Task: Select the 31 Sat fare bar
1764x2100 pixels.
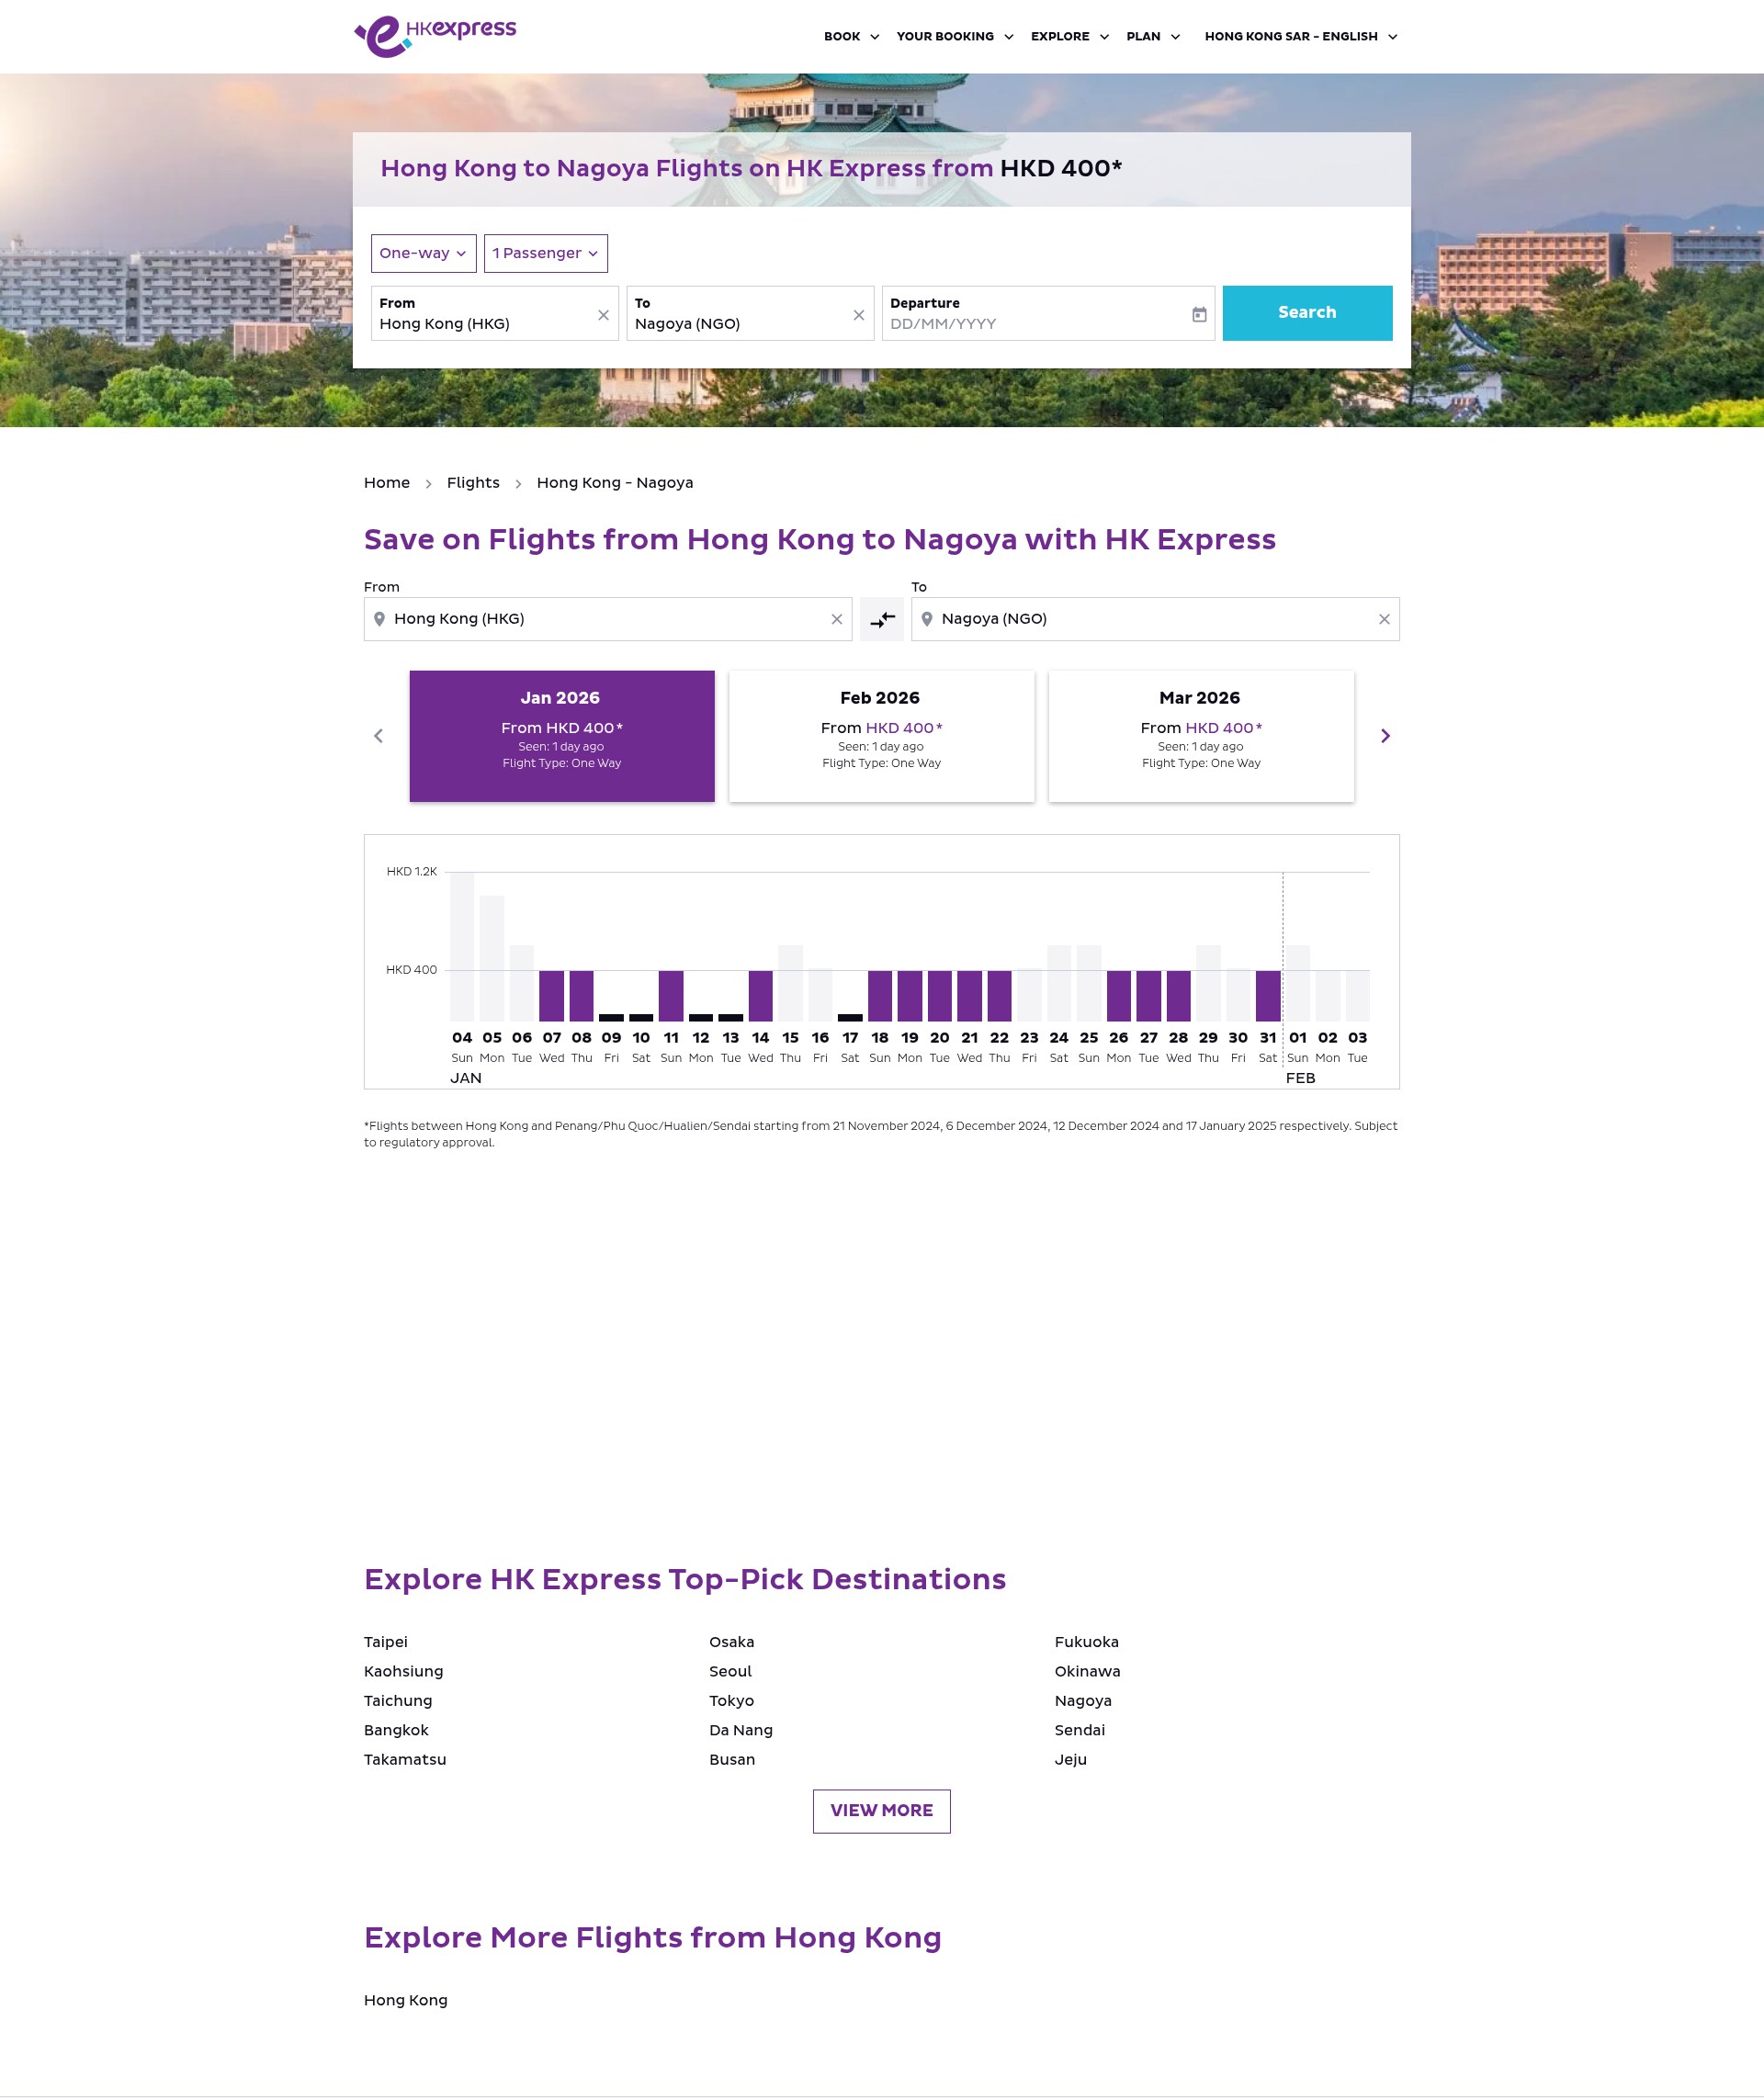Action: (x=1268, y=996)
